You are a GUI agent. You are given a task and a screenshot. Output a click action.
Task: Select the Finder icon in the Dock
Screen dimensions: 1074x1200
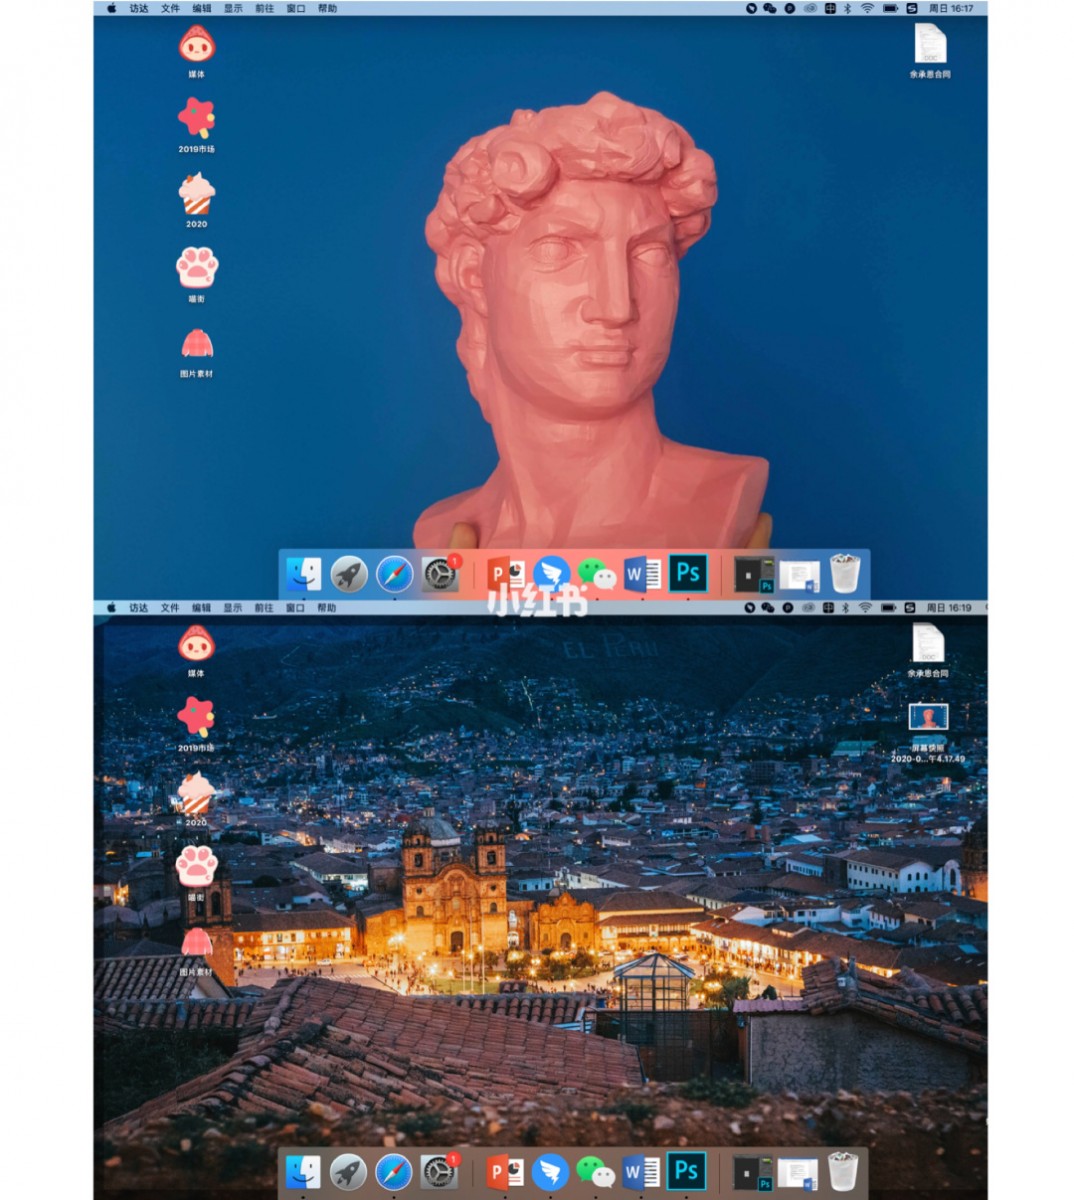point(303,573)
